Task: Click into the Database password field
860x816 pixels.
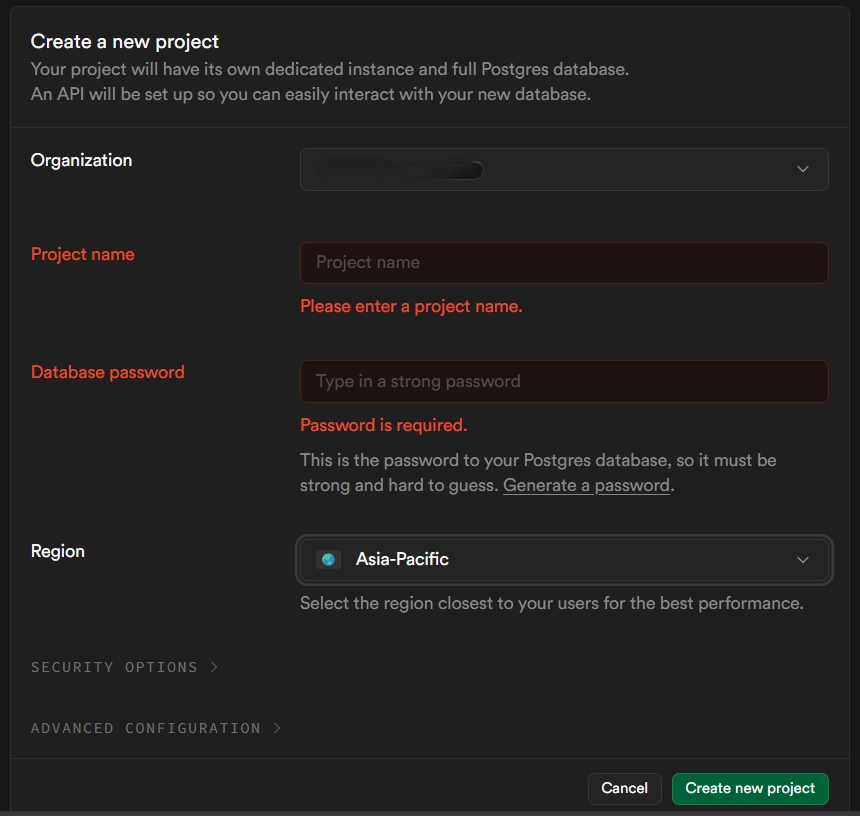Action: point(563,381)
